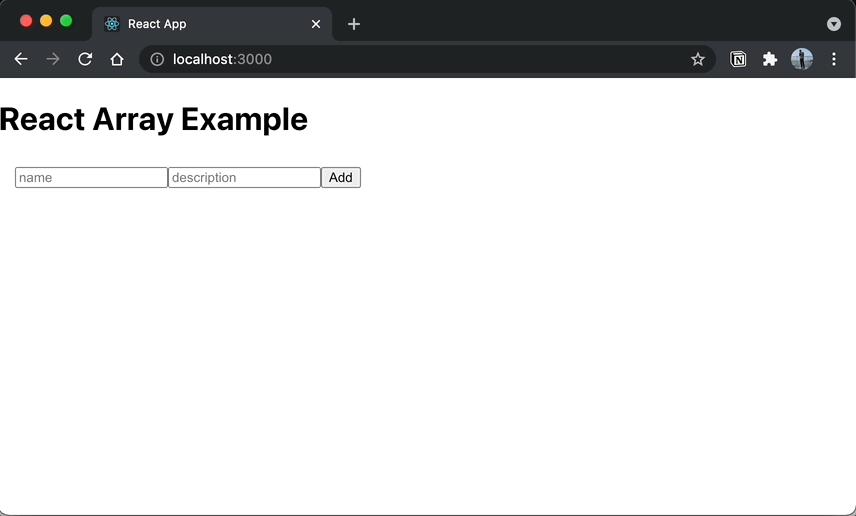Click the React Array Example heading

click(154, 119)
